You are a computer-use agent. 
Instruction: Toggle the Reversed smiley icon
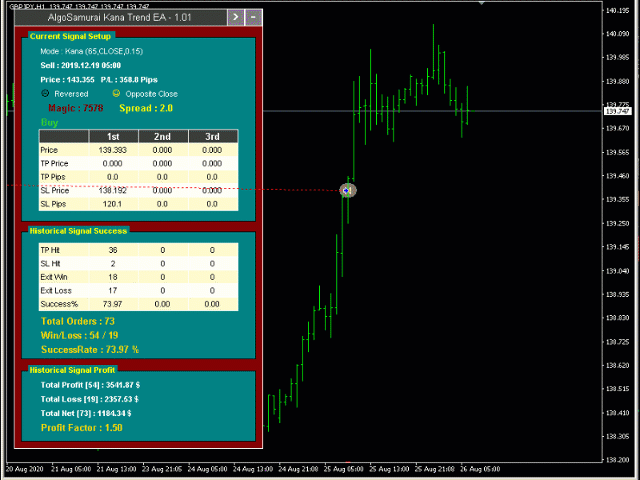[45, 93]
